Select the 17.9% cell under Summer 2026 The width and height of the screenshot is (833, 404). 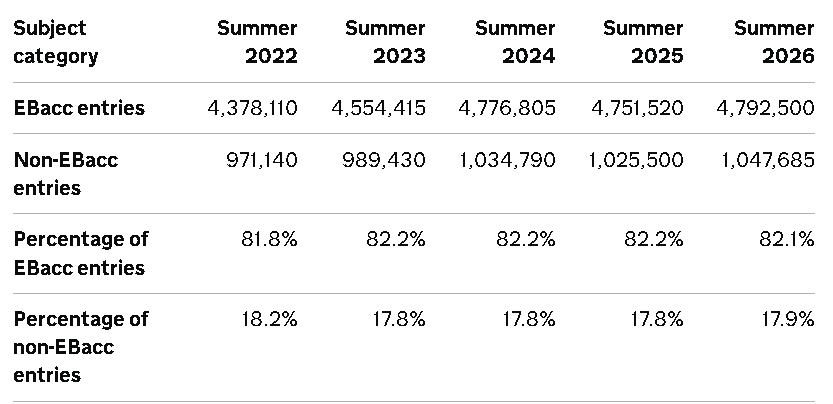tap(788, 319)
